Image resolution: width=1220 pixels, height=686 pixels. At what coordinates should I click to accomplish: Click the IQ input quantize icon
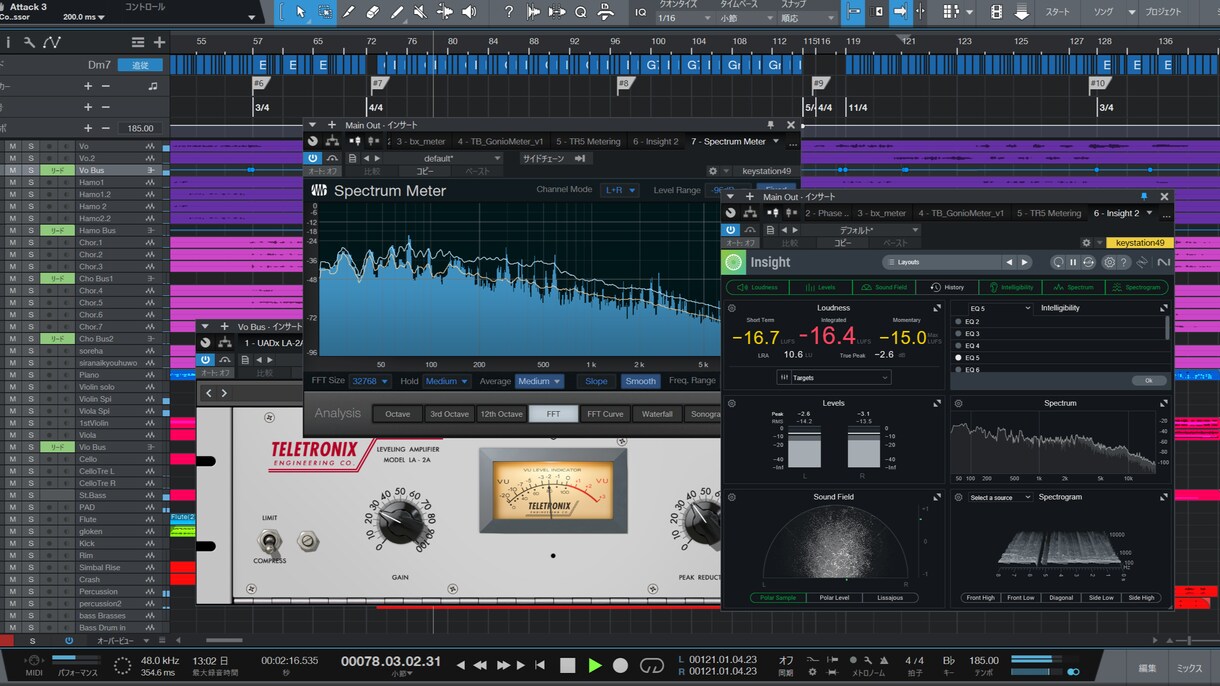click(x=641, y=12)
